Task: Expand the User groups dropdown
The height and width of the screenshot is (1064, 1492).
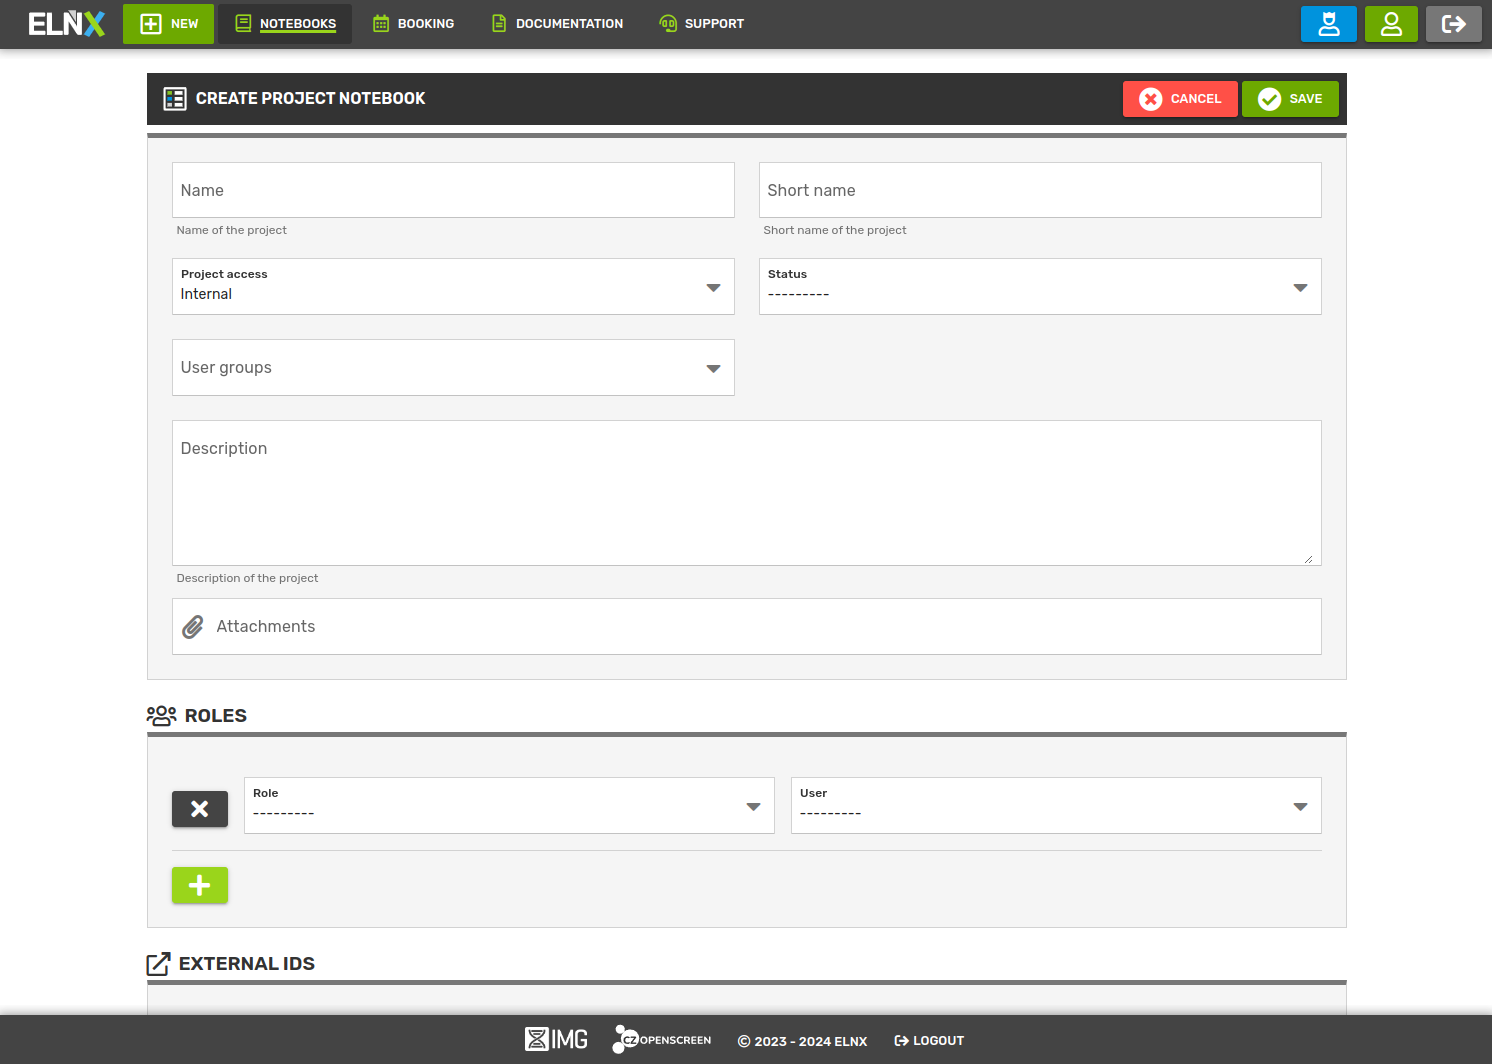Action: (x=453, y=368)
